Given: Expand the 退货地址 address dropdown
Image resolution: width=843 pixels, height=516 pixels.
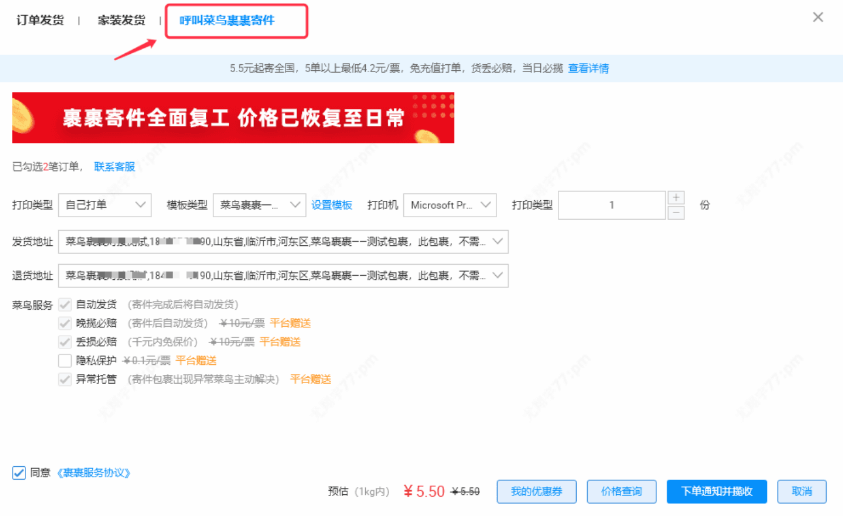Looking at the screenshot, I should [283, 276].
